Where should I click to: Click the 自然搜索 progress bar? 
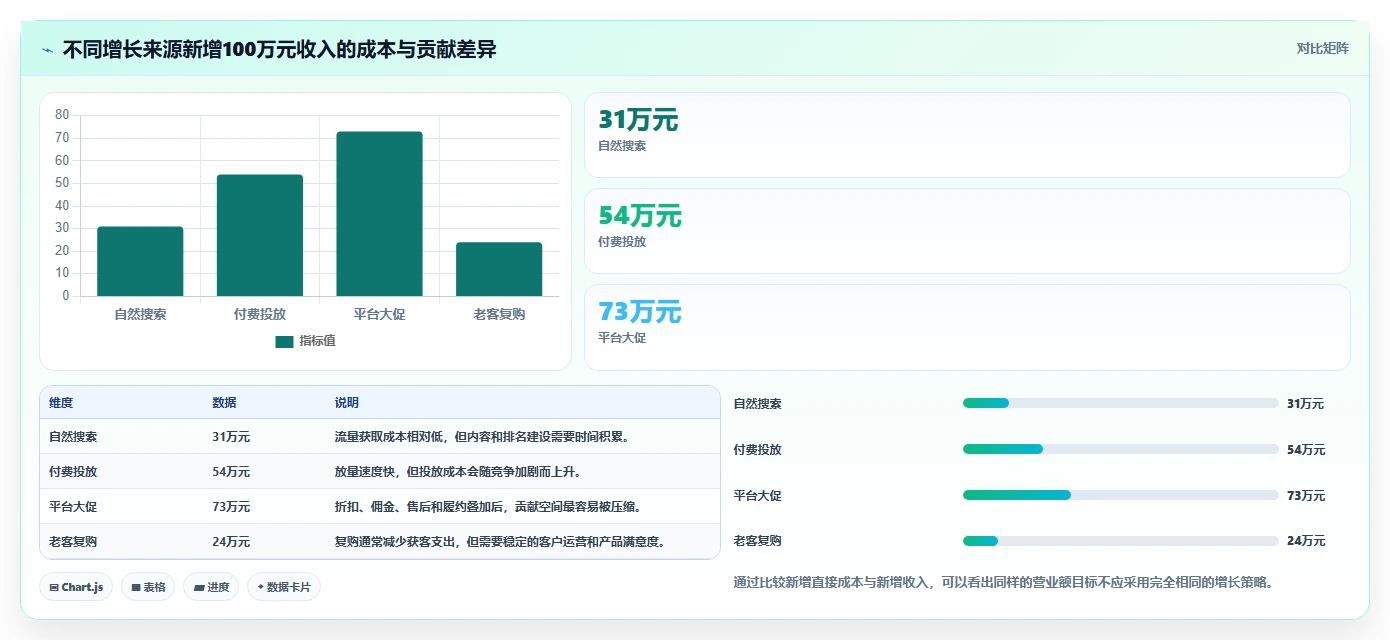(1120, 403)
